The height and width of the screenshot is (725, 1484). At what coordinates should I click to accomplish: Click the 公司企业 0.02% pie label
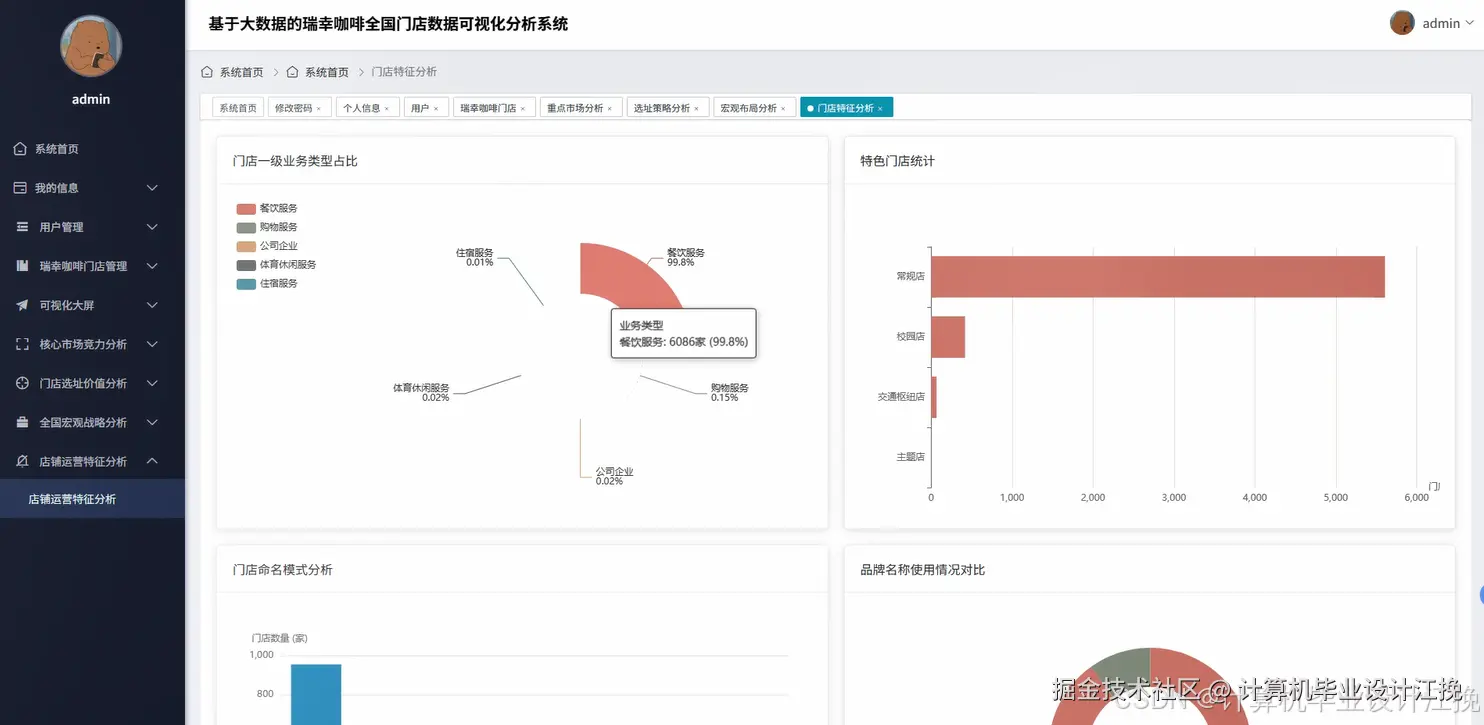pos(615,476)
